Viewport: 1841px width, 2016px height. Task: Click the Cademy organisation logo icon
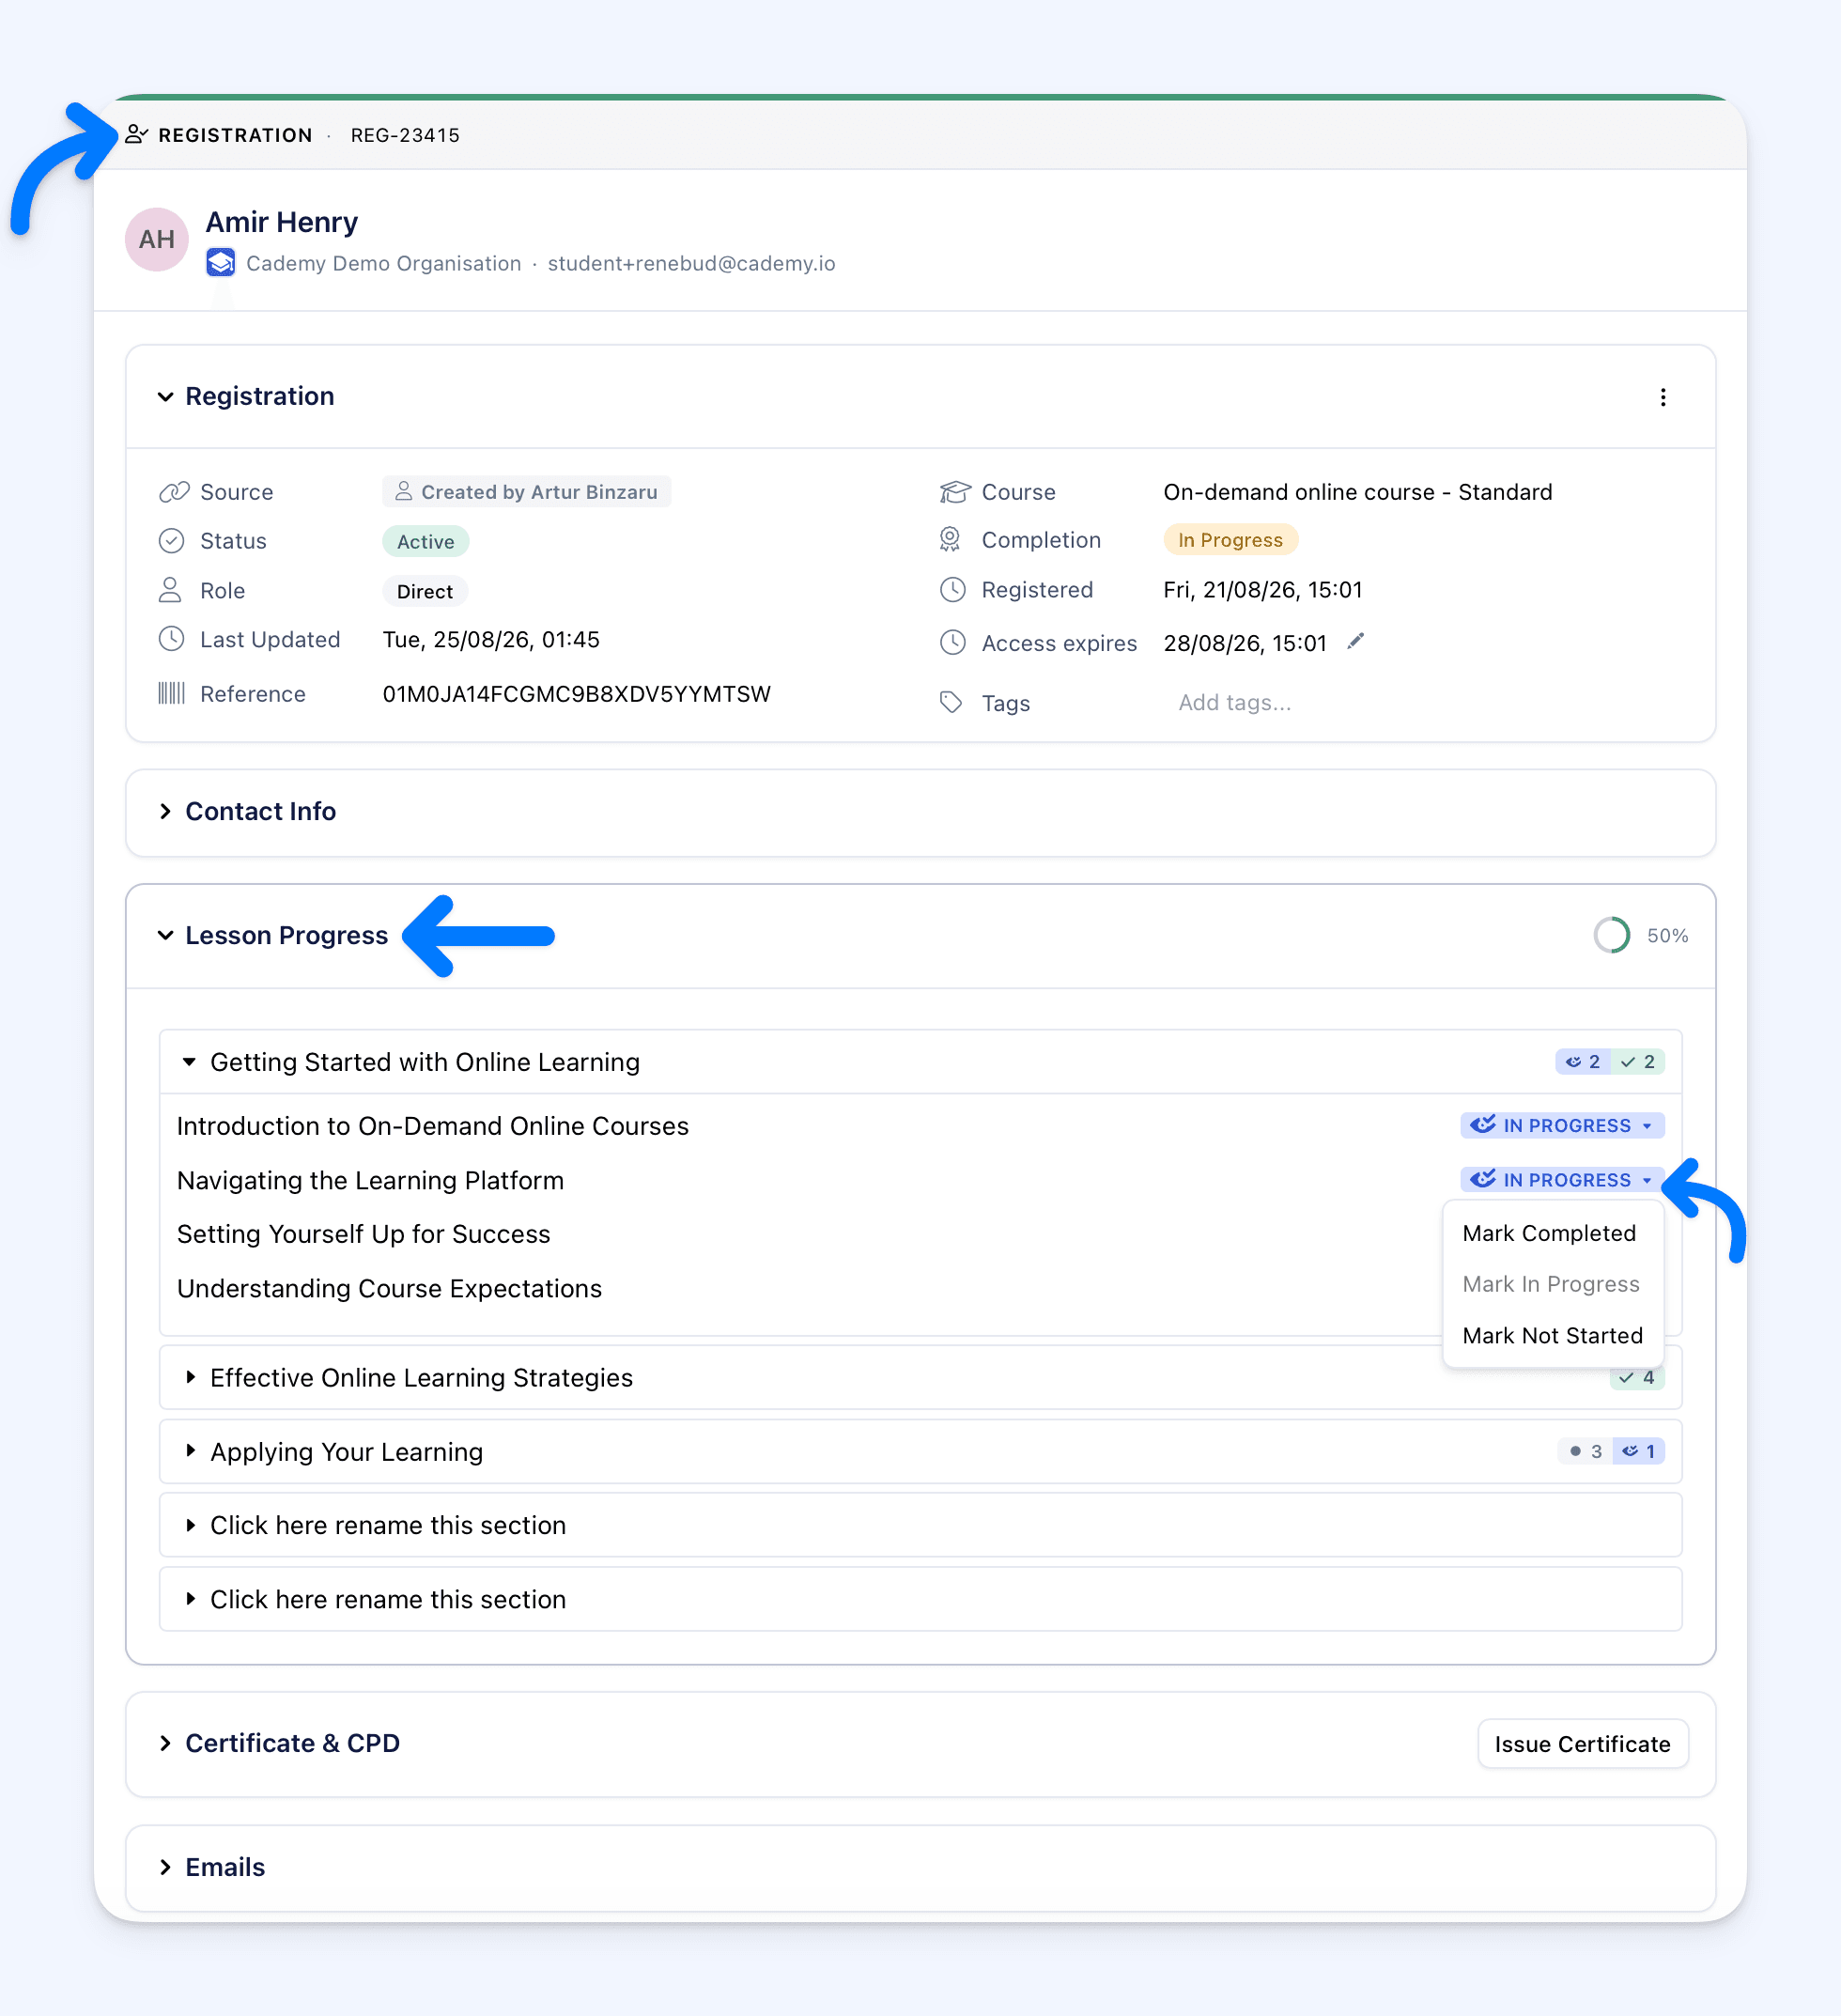[x=221, y=263]
